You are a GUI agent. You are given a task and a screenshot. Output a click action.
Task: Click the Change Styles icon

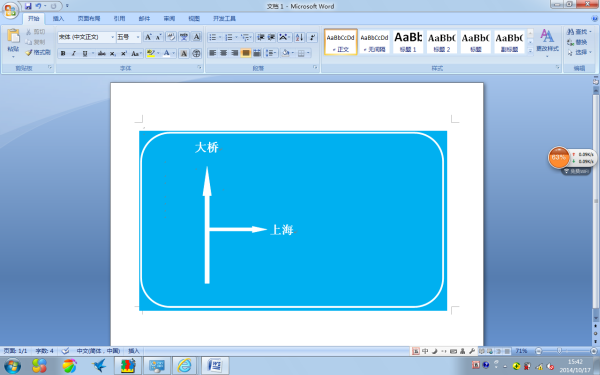point(547,42)
